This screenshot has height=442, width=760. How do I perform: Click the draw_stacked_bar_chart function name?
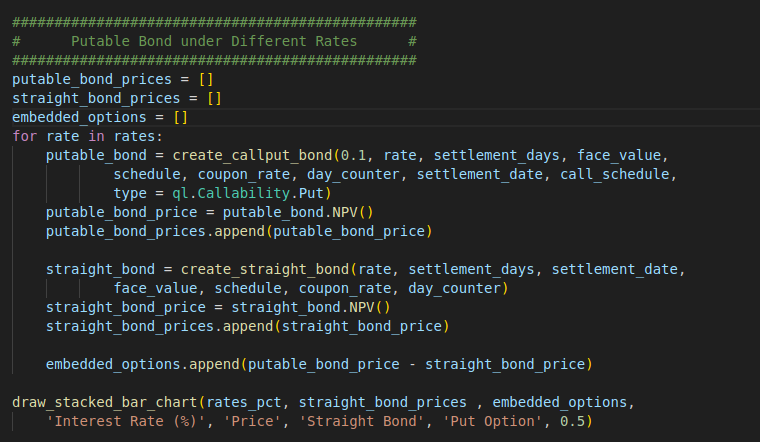coord(104,403)
